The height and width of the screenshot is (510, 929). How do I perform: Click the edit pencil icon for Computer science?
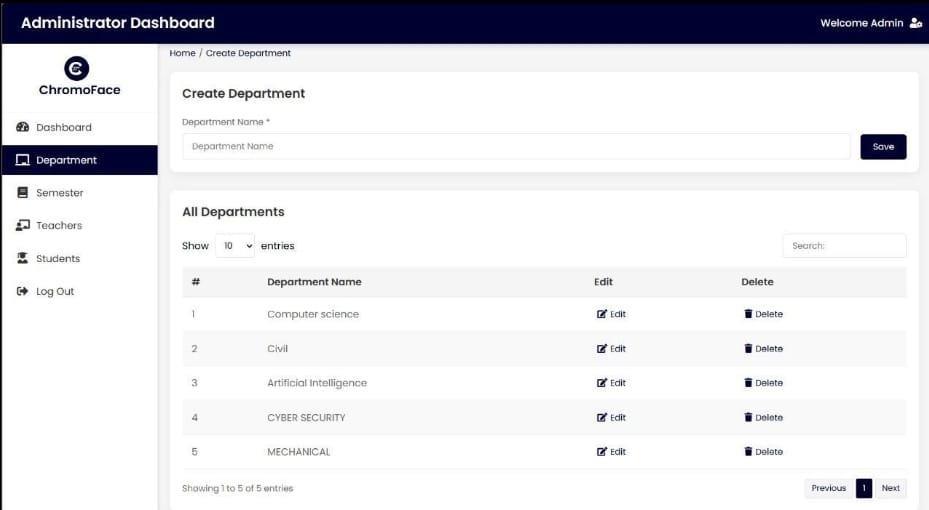point(602,314)
